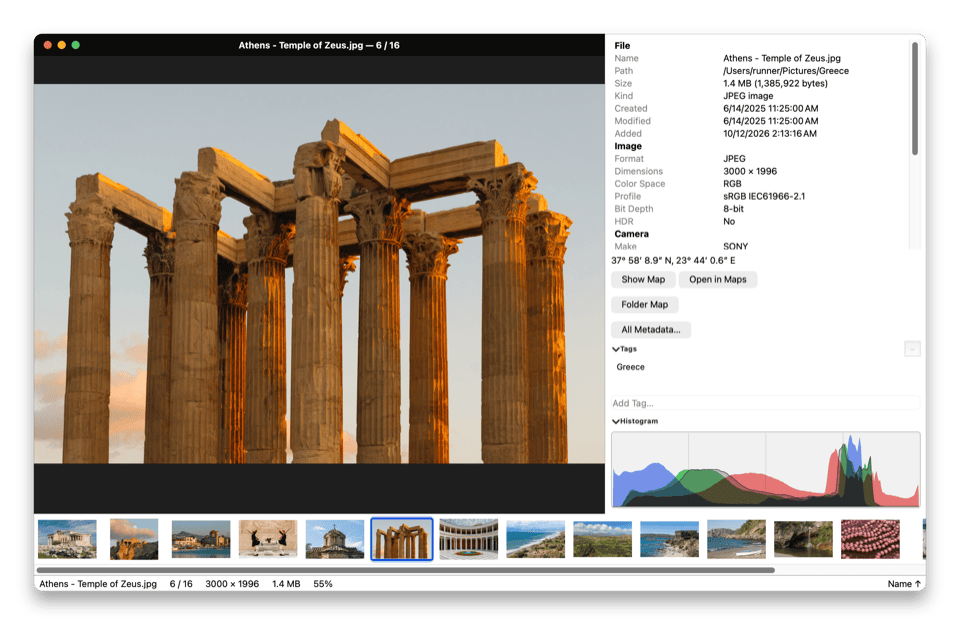Select the Greece tag
The width and height of the screenshot is (960, 625).
[x=631, y=367]
